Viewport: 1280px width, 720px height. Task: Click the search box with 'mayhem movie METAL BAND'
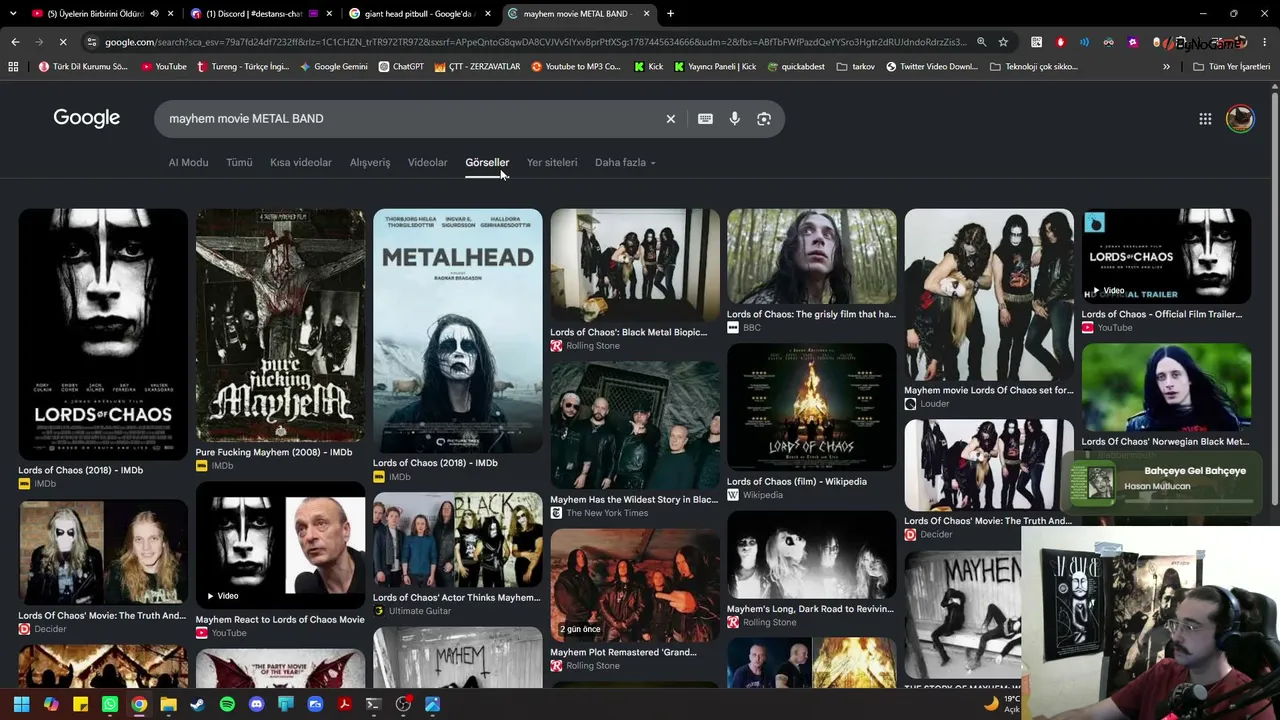click(410, 119)
